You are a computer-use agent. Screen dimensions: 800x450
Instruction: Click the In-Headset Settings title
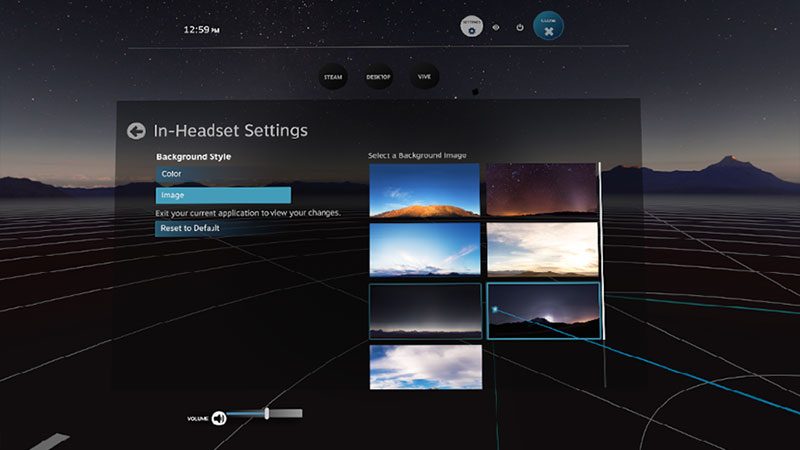(231, 131)
